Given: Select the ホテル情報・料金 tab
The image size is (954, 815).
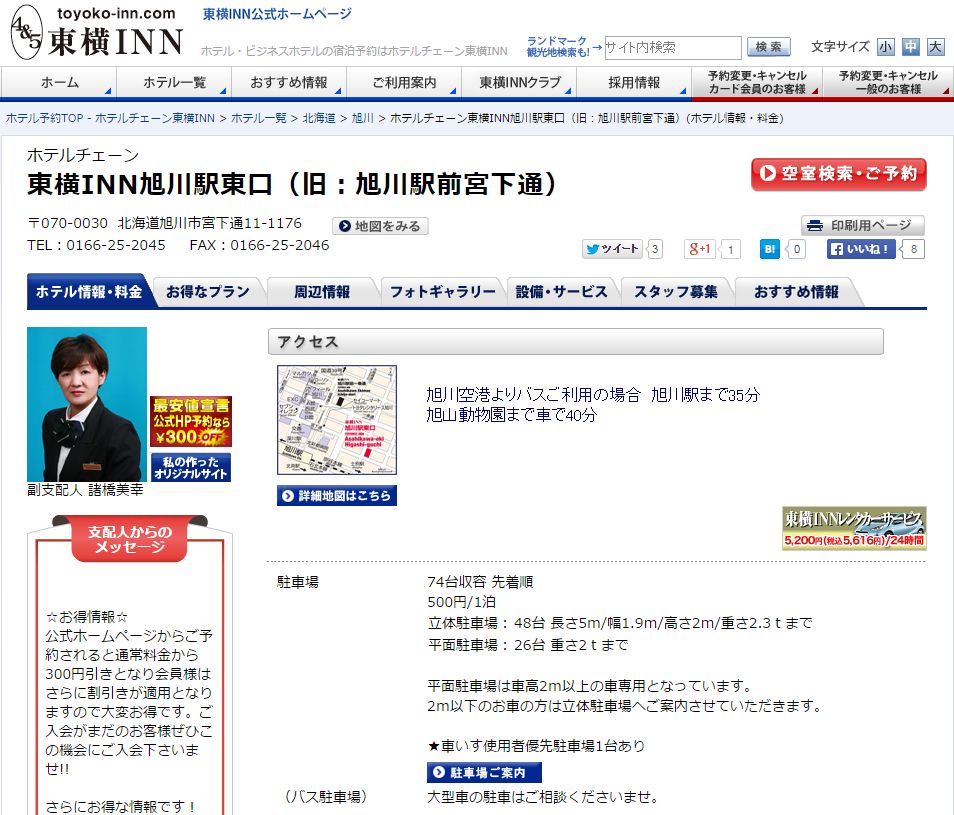Looking at the screenshot, I should pos(89,292).
